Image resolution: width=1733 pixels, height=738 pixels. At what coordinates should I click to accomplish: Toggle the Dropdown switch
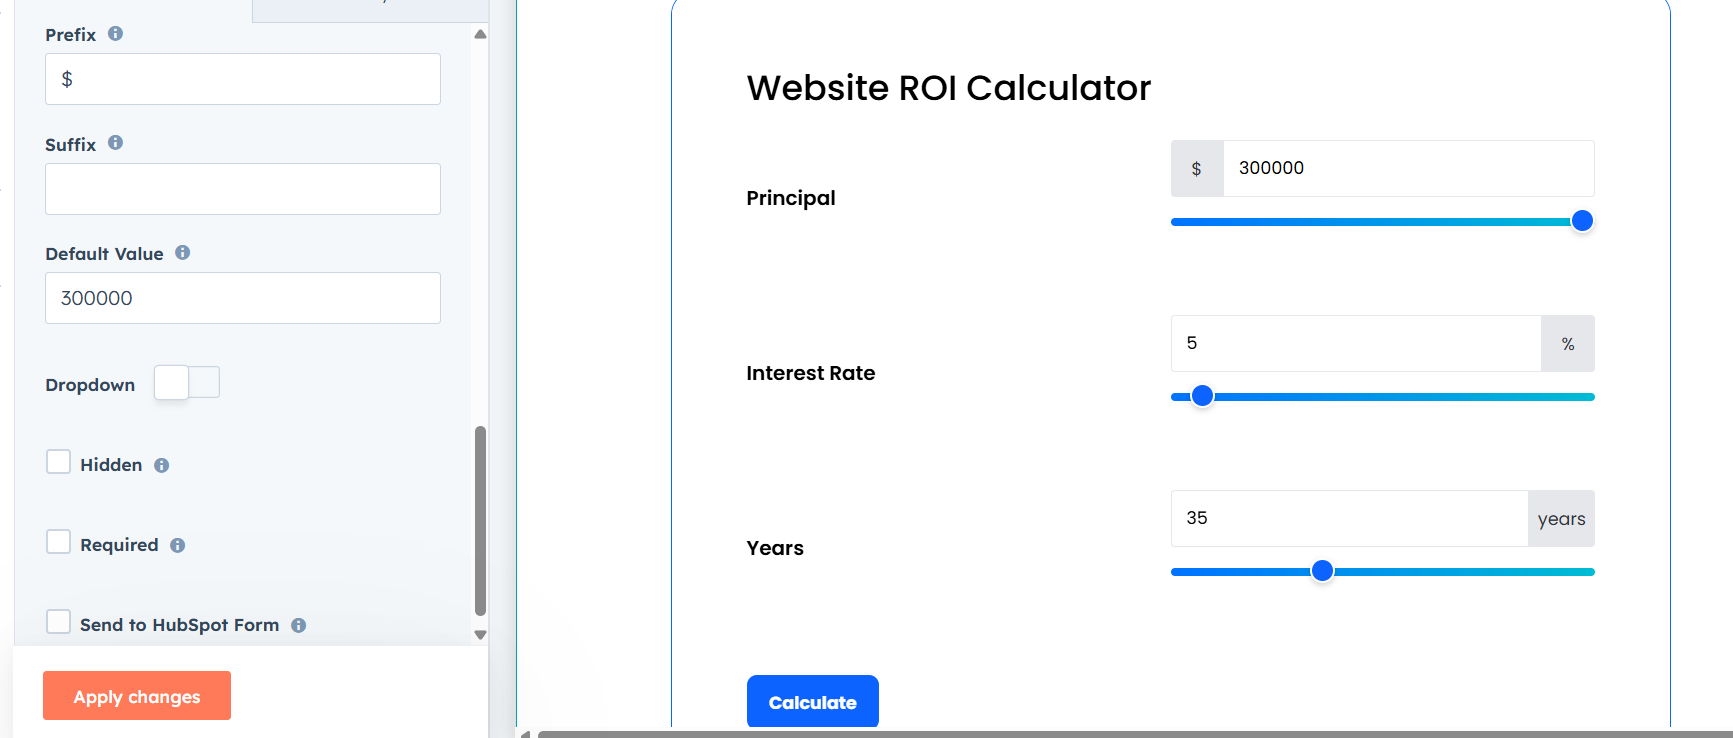(x=187, y=383)
